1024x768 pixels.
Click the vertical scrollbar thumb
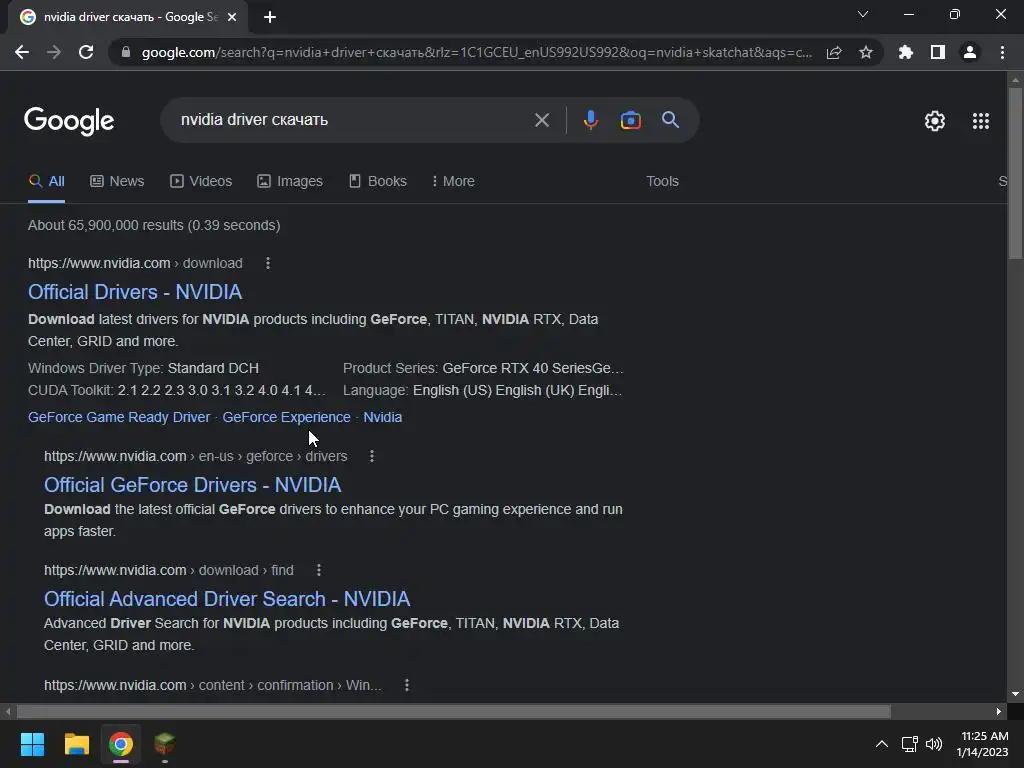point(1015,173)
